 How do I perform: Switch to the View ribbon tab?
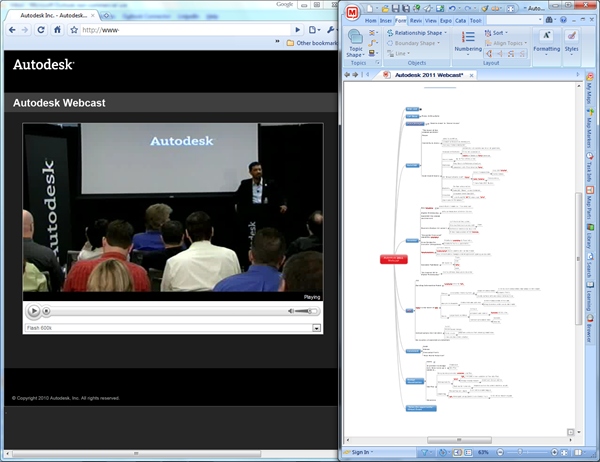[x=430, y=20]
